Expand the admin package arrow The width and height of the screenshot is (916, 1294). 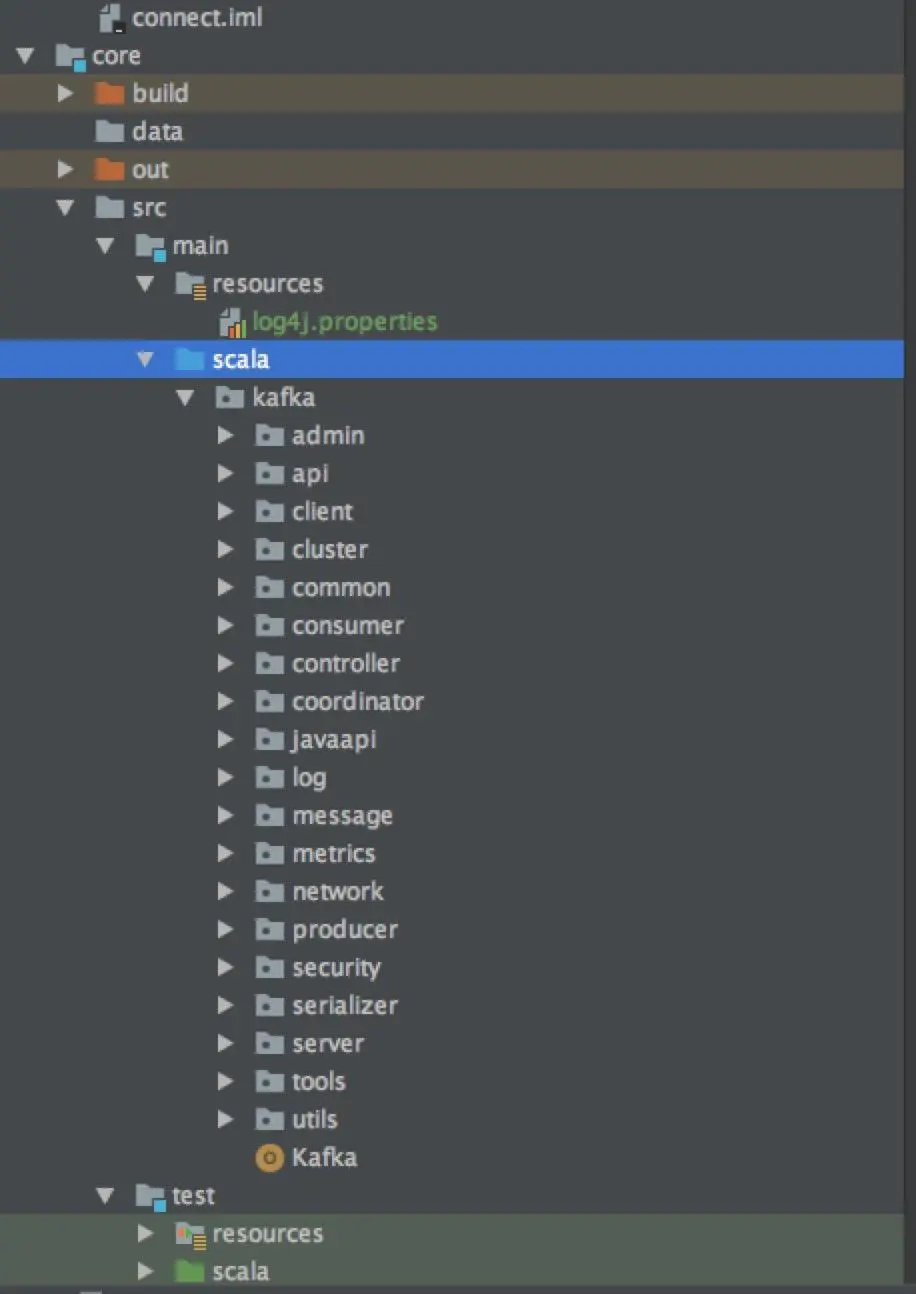[x=225, y=435]
